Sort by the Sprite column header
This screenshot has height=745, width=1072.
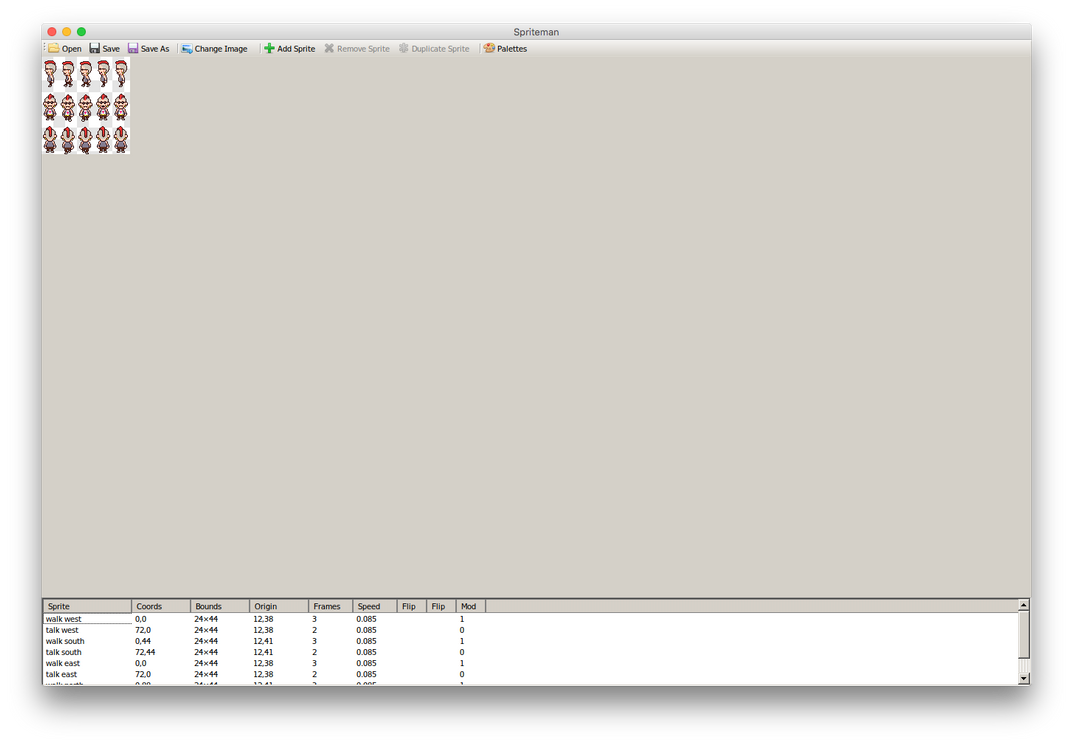(87, 606)
